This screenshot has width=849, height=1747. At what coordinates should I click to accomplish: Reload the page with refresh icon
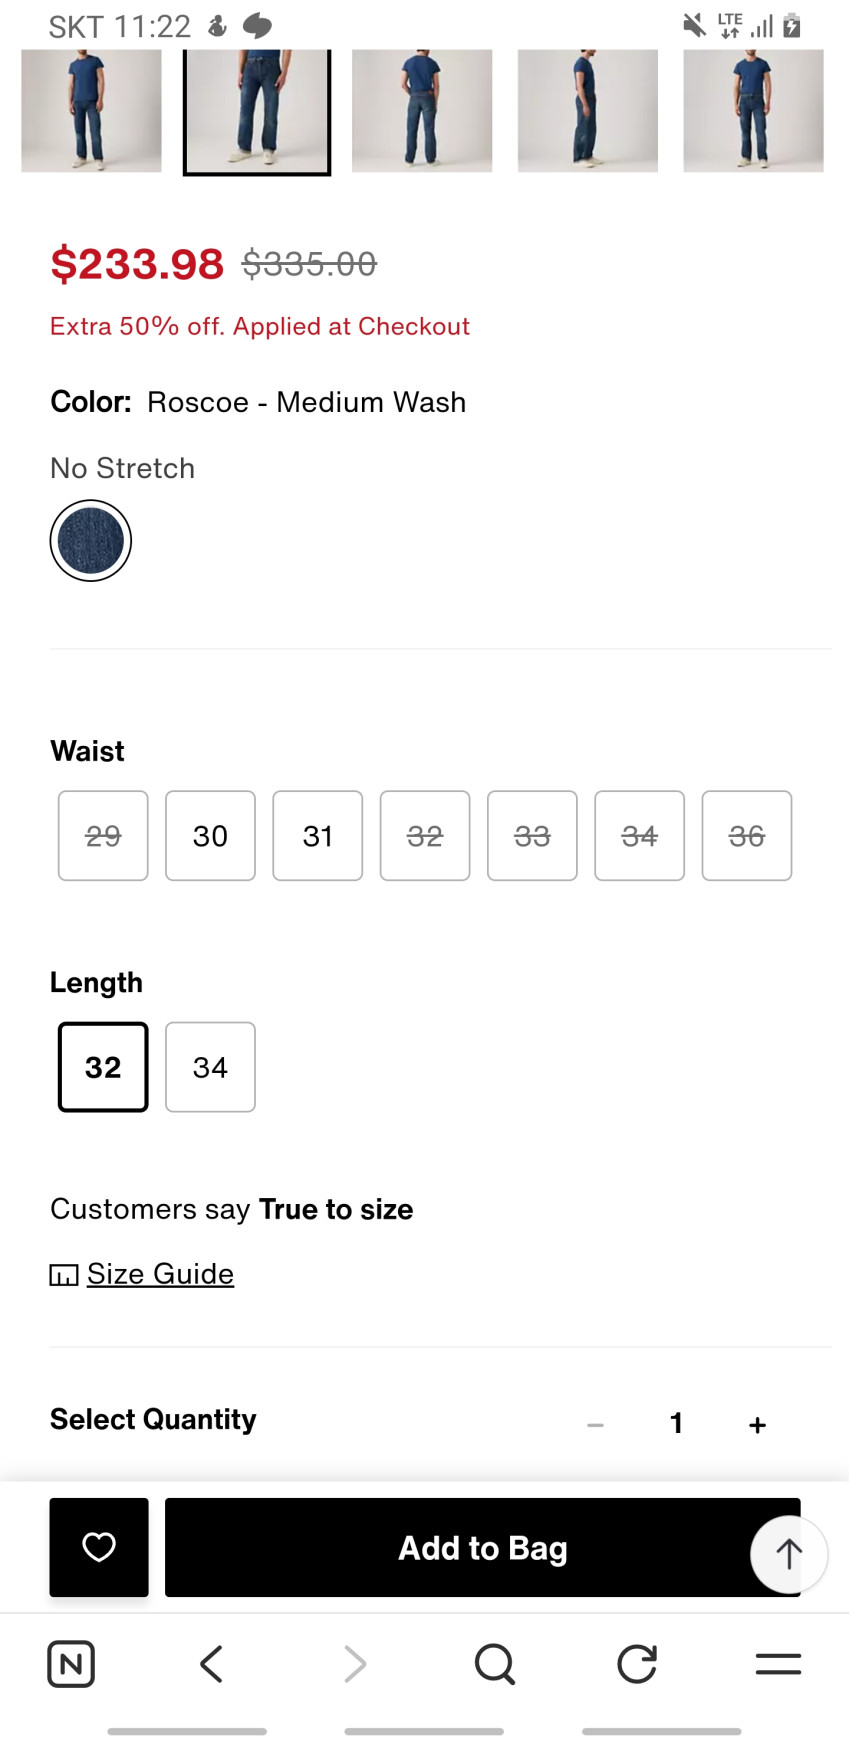pos(637,1664)
